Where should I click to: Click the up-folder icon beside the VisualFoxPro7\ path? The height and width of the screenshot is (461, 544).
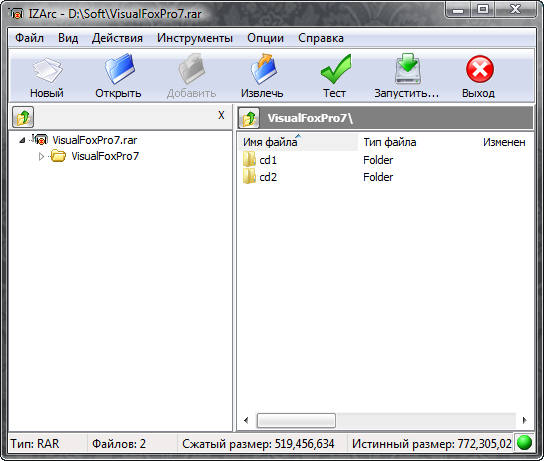pos(249,118)
